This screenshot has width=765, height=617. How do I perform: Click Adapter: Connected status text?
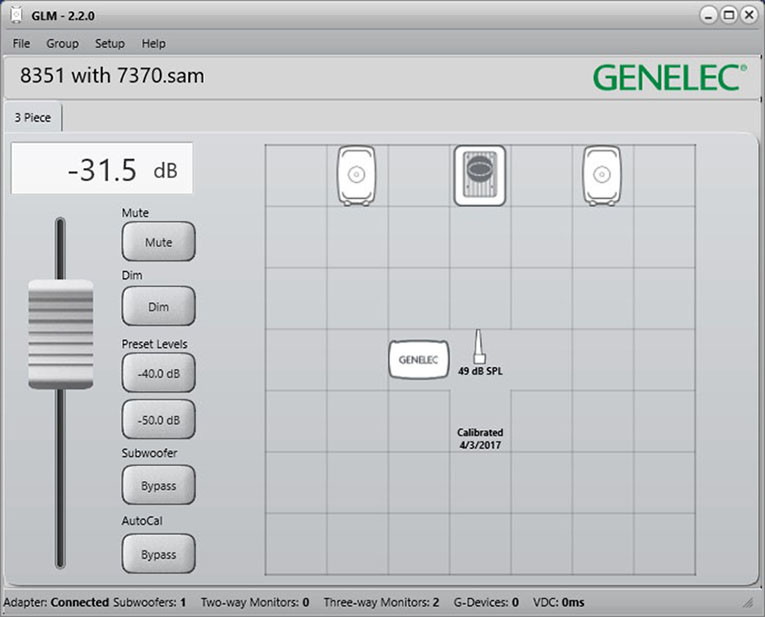56,602
